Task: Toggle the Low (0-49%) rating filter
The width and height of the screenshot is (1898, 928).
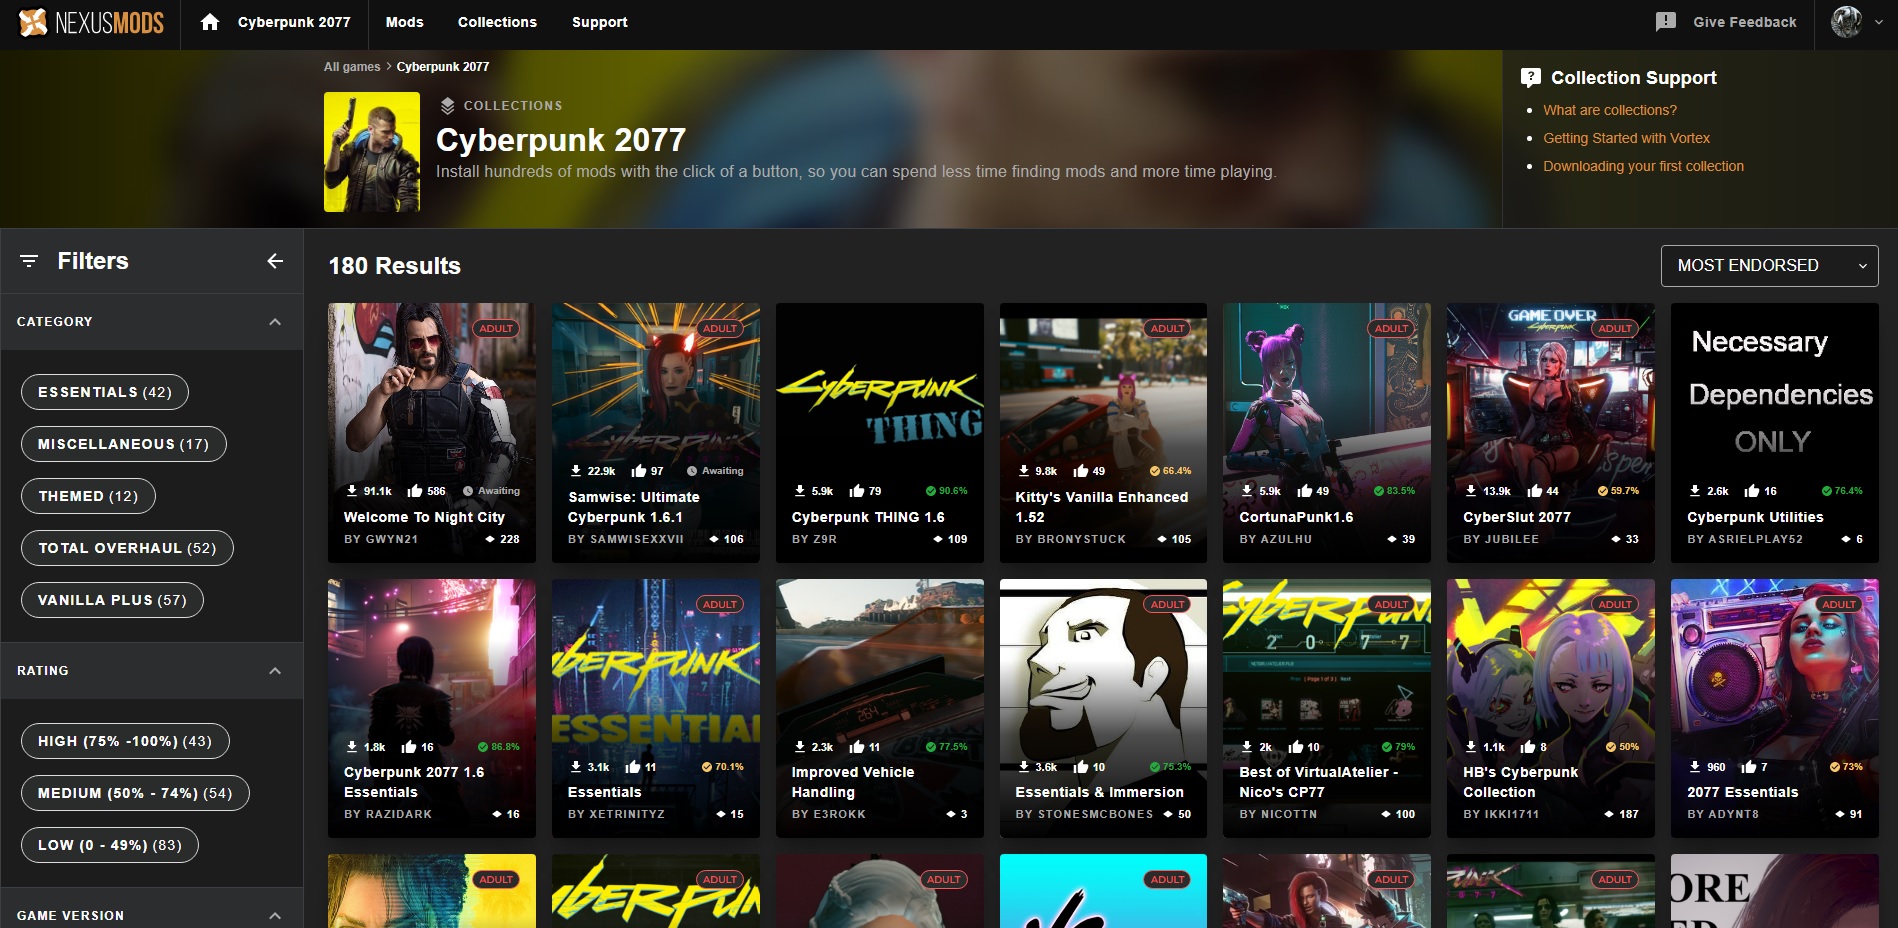Action: [110, 845]
